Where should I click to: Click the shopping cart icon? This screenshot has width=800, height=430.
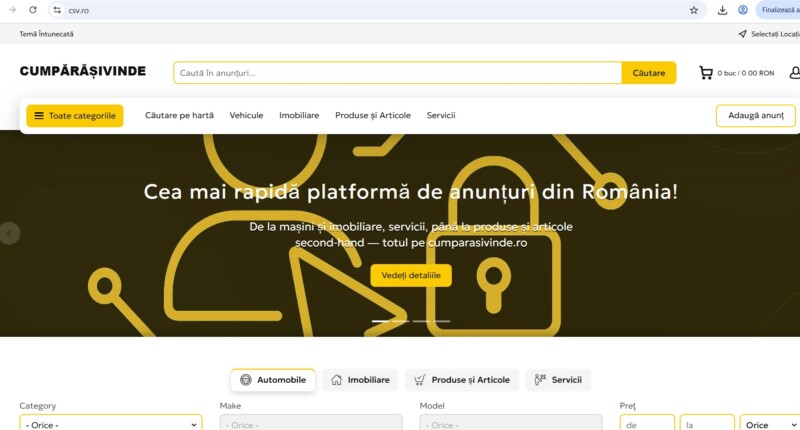(x=706, y=73)
